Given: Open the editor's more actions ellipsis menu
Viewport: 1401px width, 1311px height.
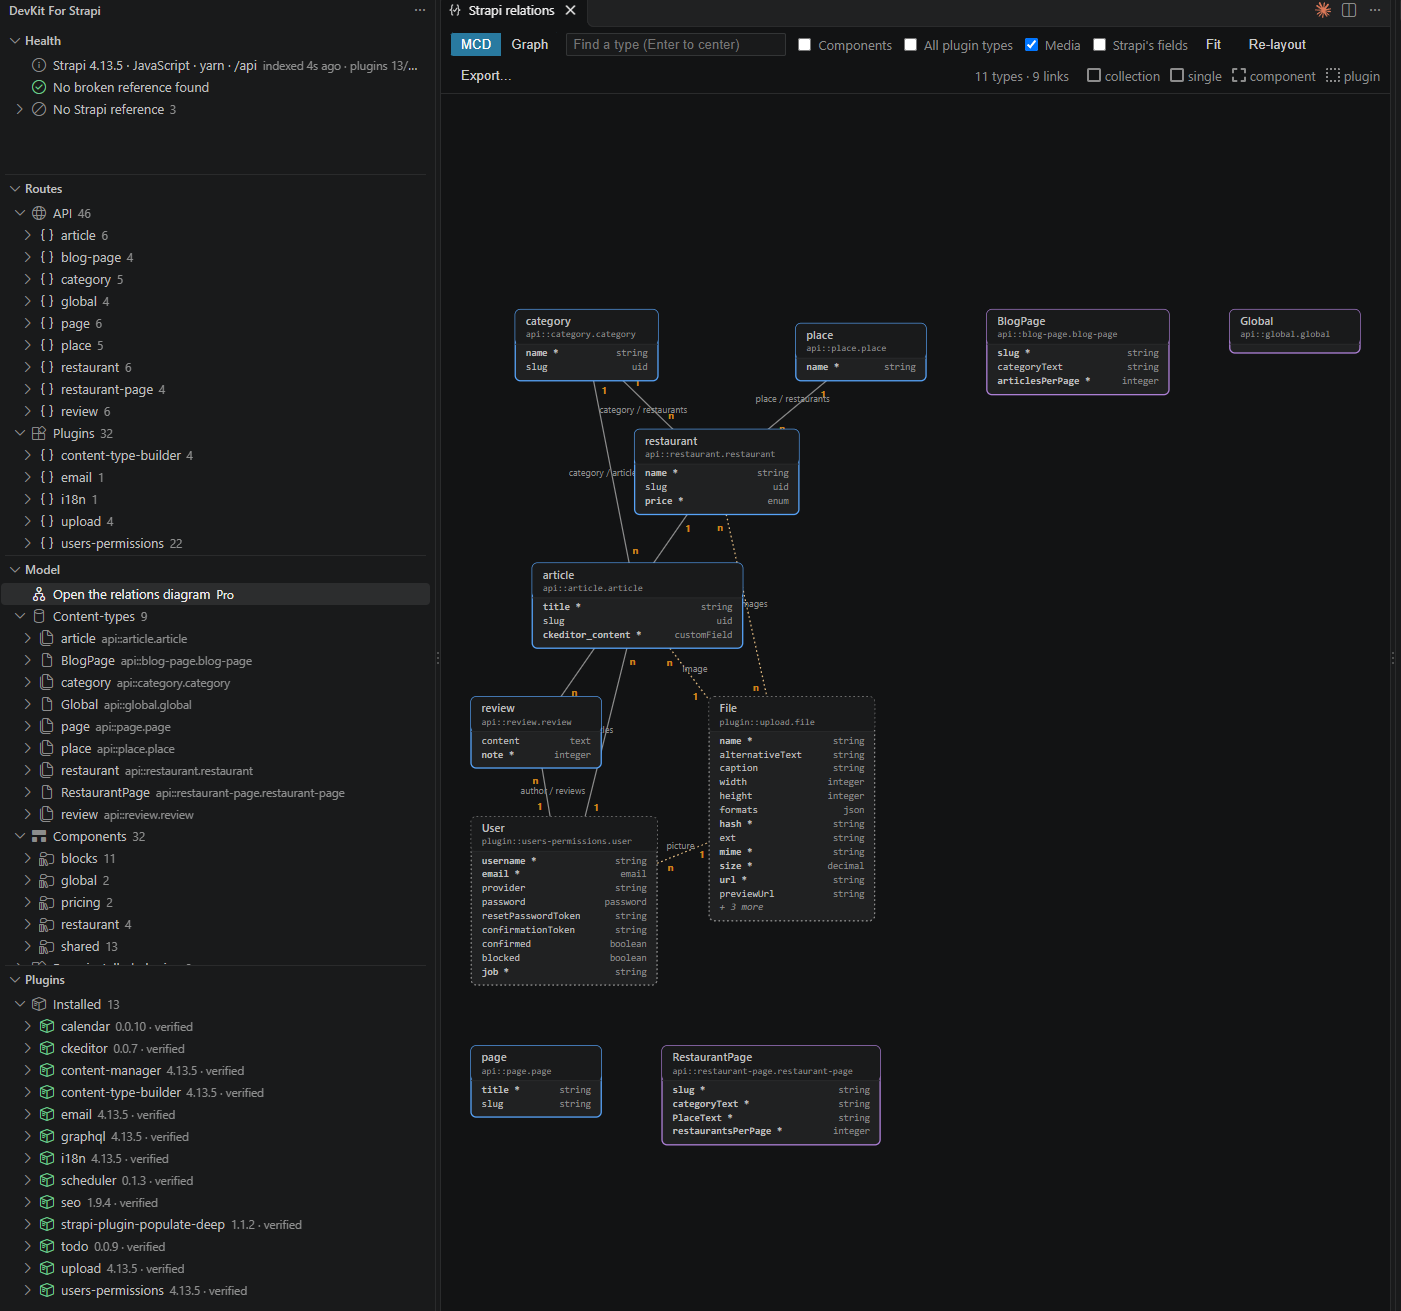Looking at the screenshot, I should pyautogui.click(x=1375, y=10).
